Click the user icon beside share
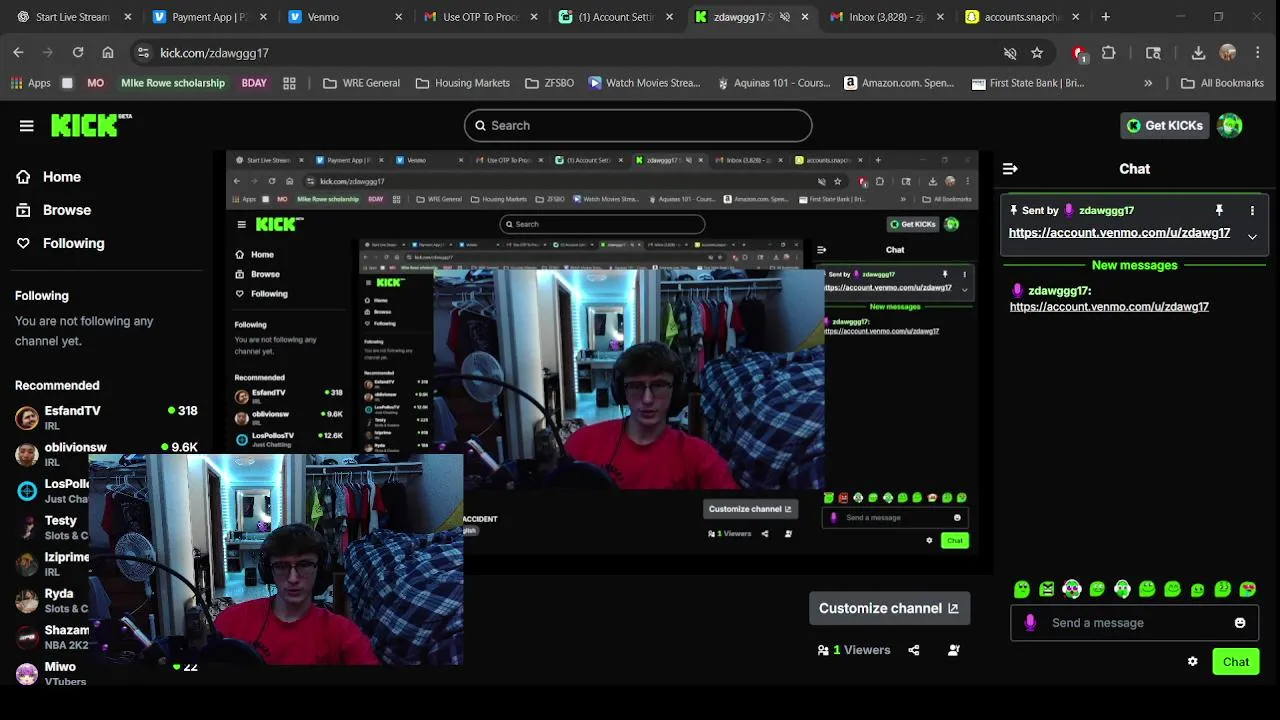 tap(954, 650)
